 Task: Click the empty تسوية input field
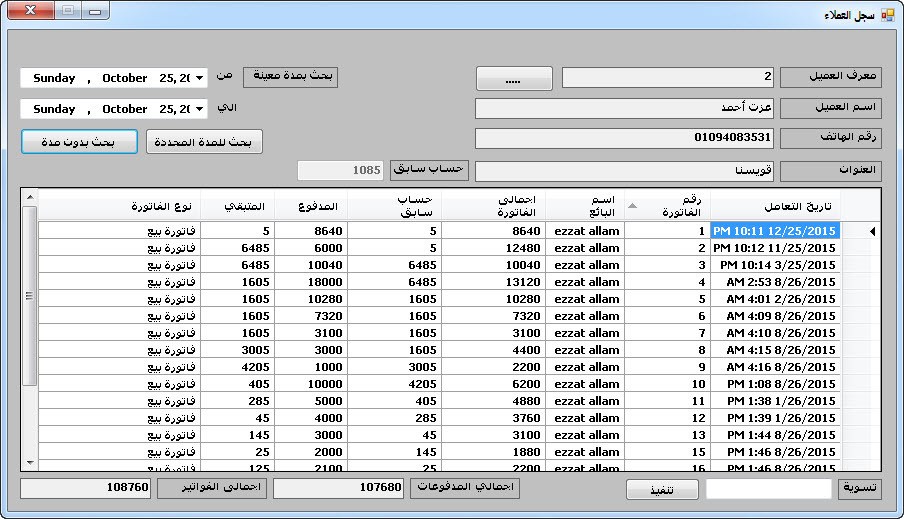768,489
